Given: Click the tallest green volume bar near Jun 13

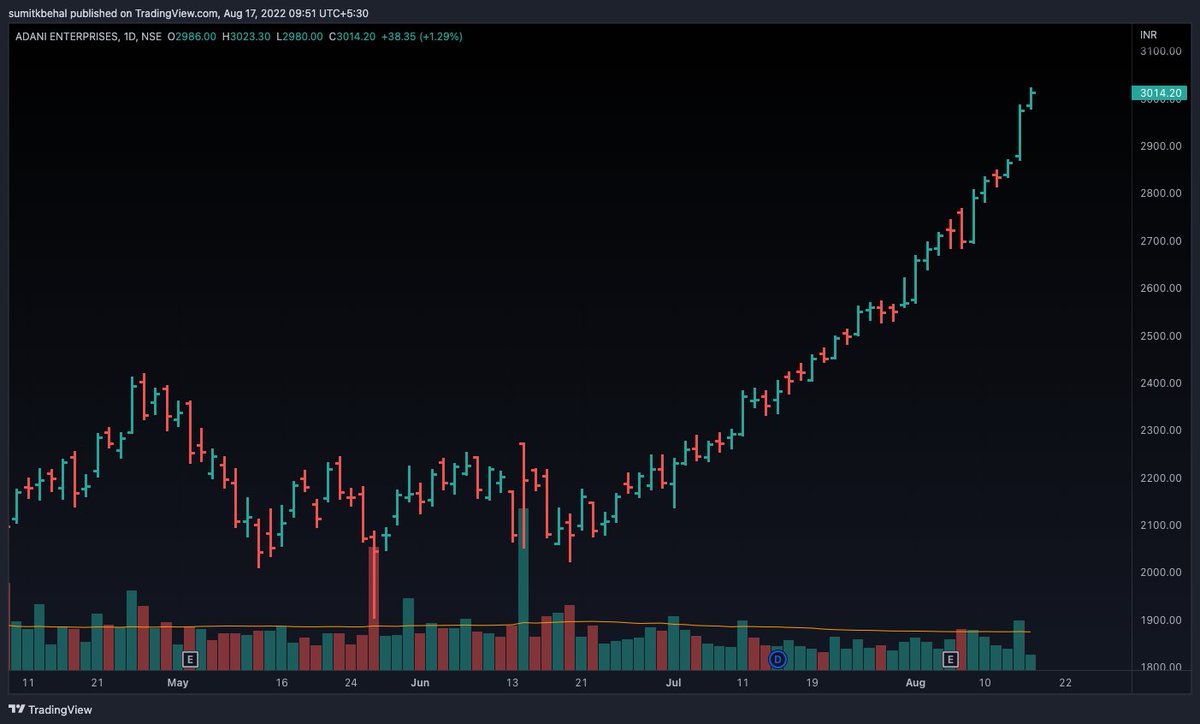Looking at the screenshot, I should 523,589.
